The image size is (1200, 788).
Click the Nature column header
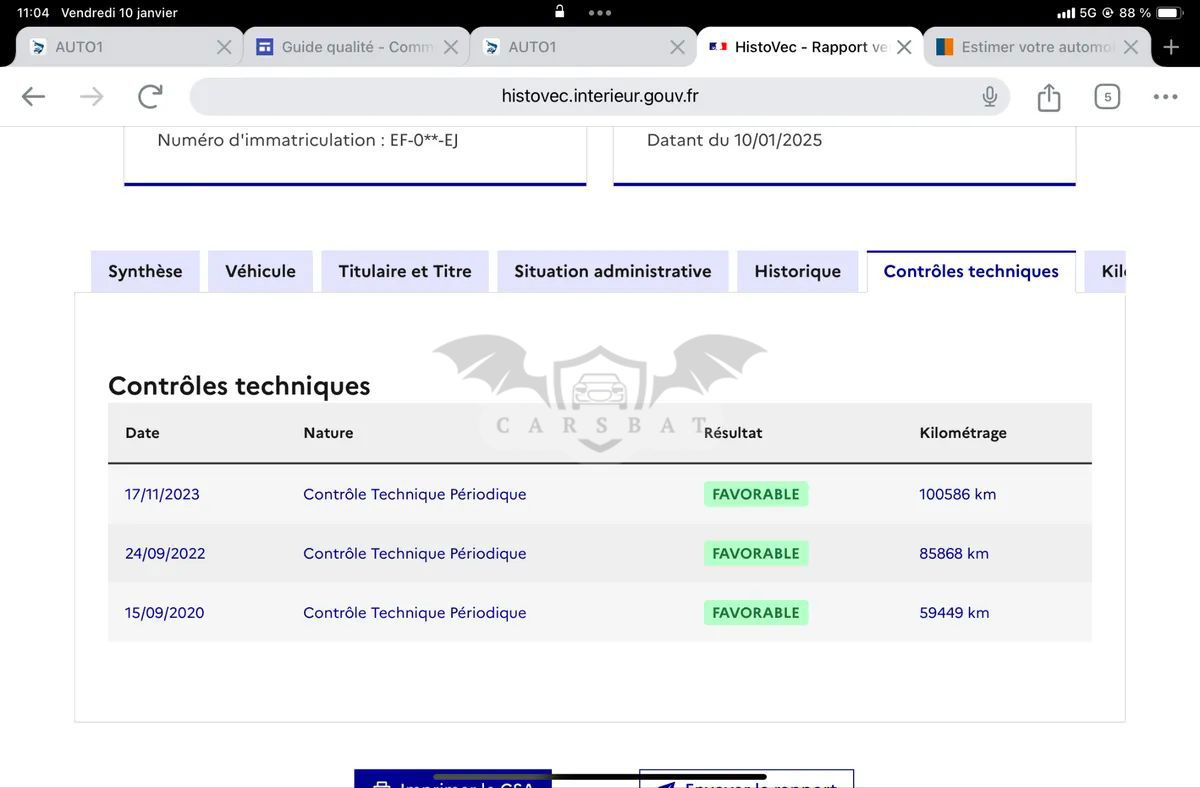(x=328, y=433)
